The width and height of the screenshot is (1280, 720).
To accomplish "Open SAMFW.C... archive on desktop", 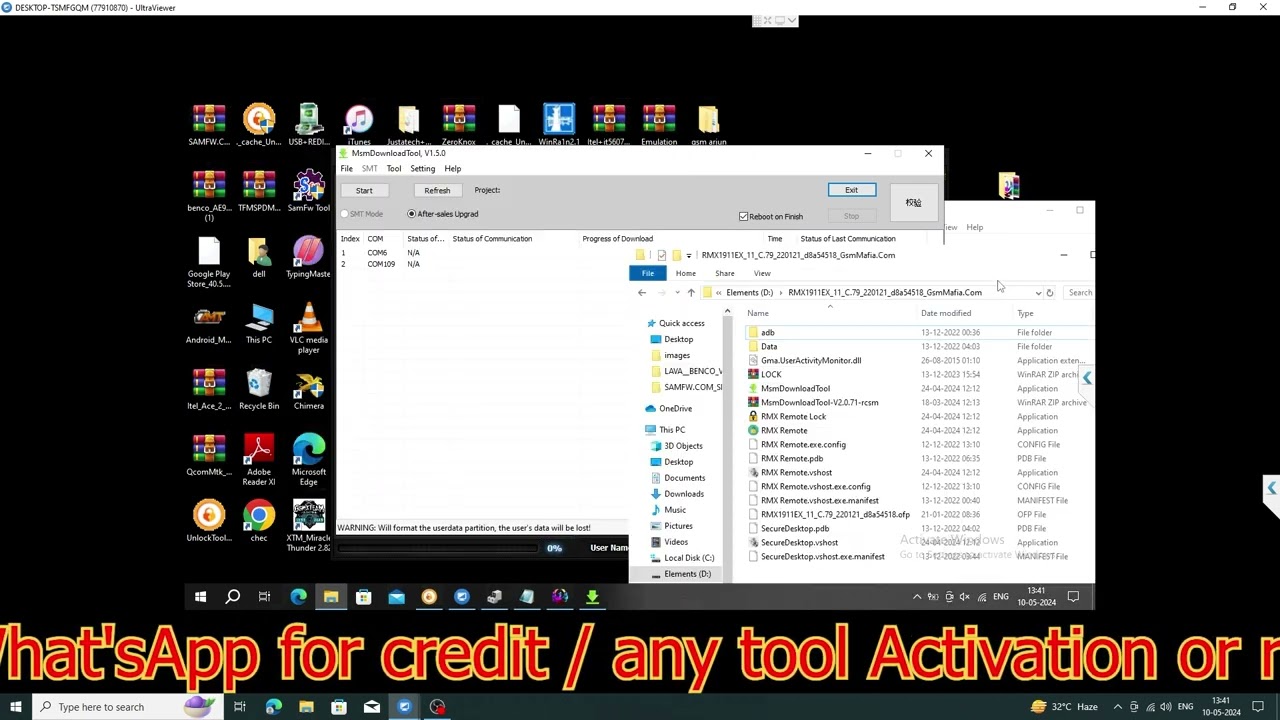I will (x=209, y=125).
